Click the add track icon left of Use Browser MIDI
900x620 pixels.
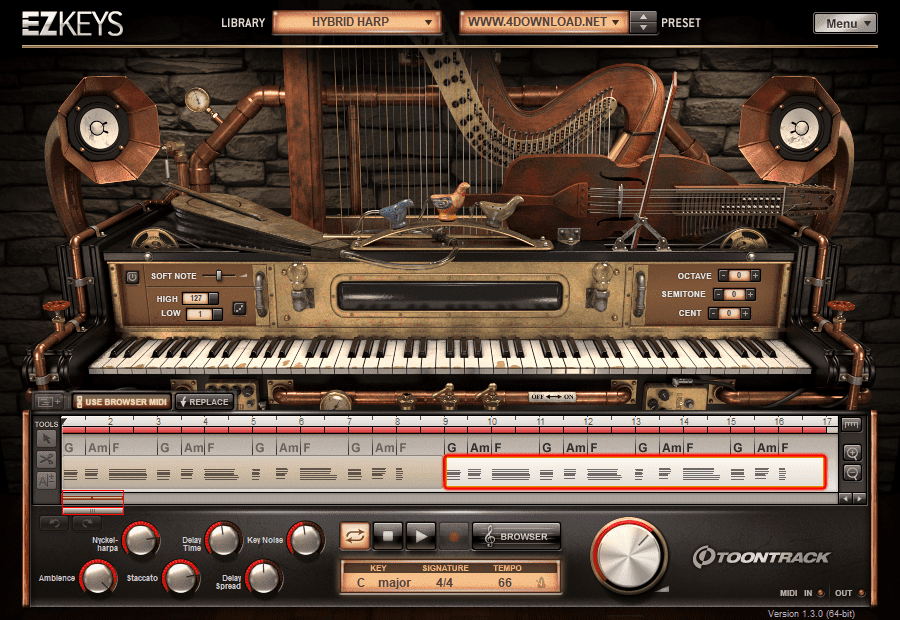coord(51,402)
